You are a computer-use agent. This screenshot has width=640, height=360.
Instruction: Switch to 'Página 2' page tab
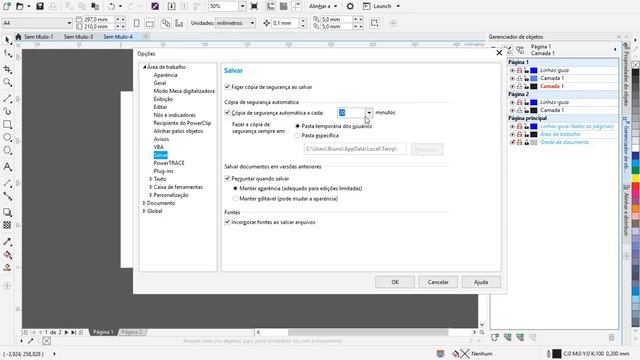pyautogui.click(x=132, y=332)
